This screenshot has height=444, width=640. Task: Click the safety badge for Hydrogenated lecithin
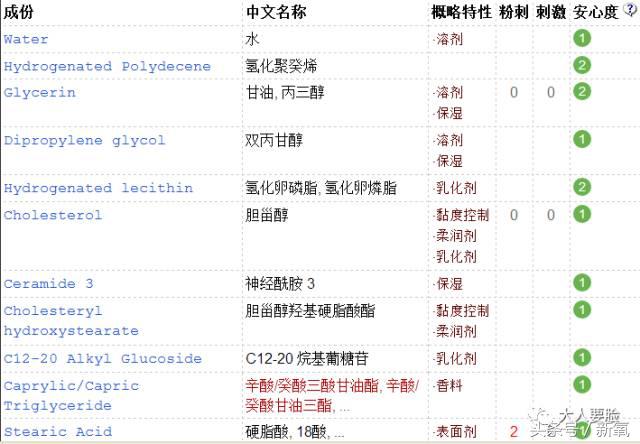582,187
